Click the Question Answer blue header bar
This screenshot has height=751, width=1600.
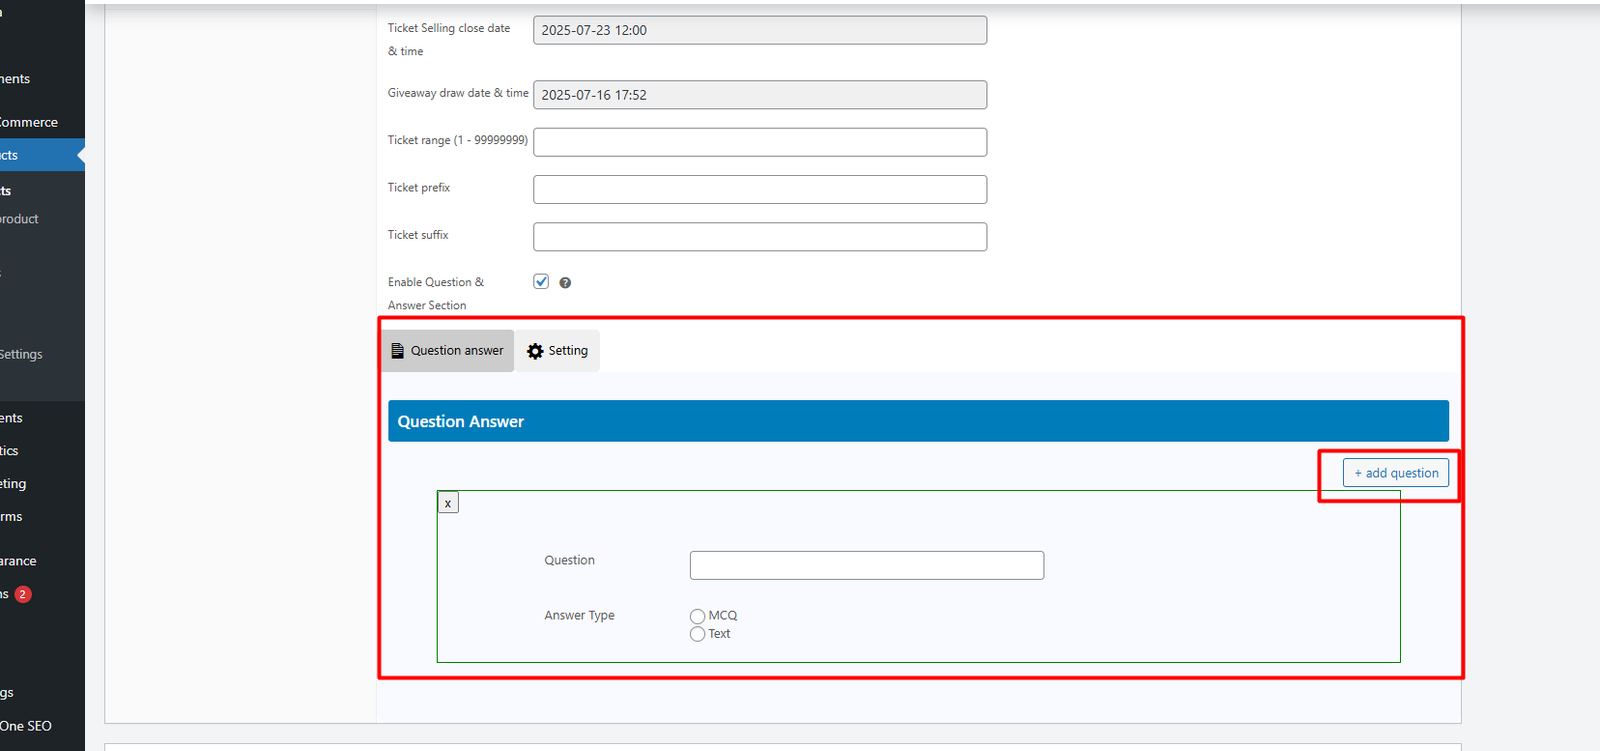917,421
